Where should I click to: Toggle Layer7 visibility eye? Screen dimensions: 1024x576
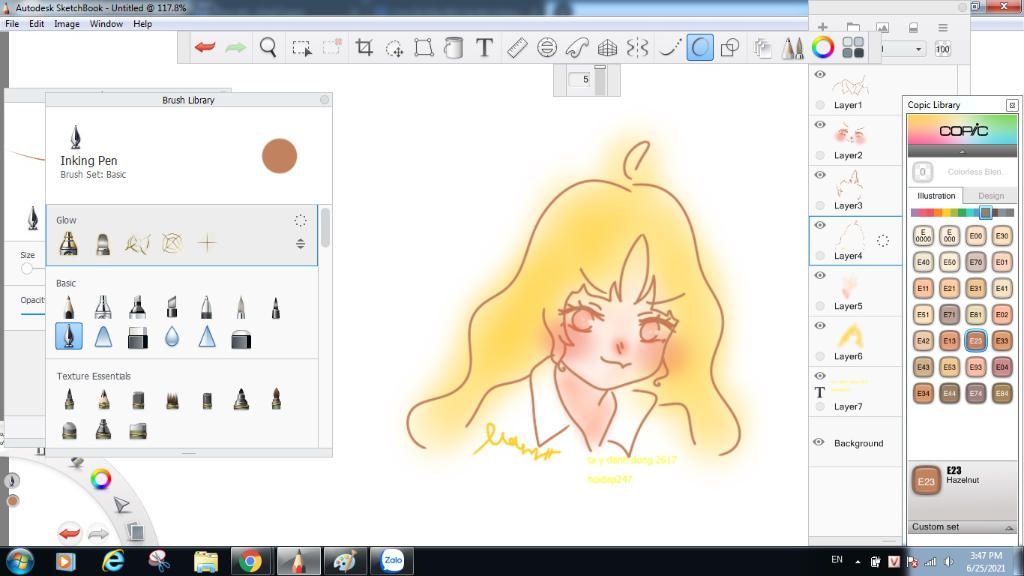[x=820, y=376]
